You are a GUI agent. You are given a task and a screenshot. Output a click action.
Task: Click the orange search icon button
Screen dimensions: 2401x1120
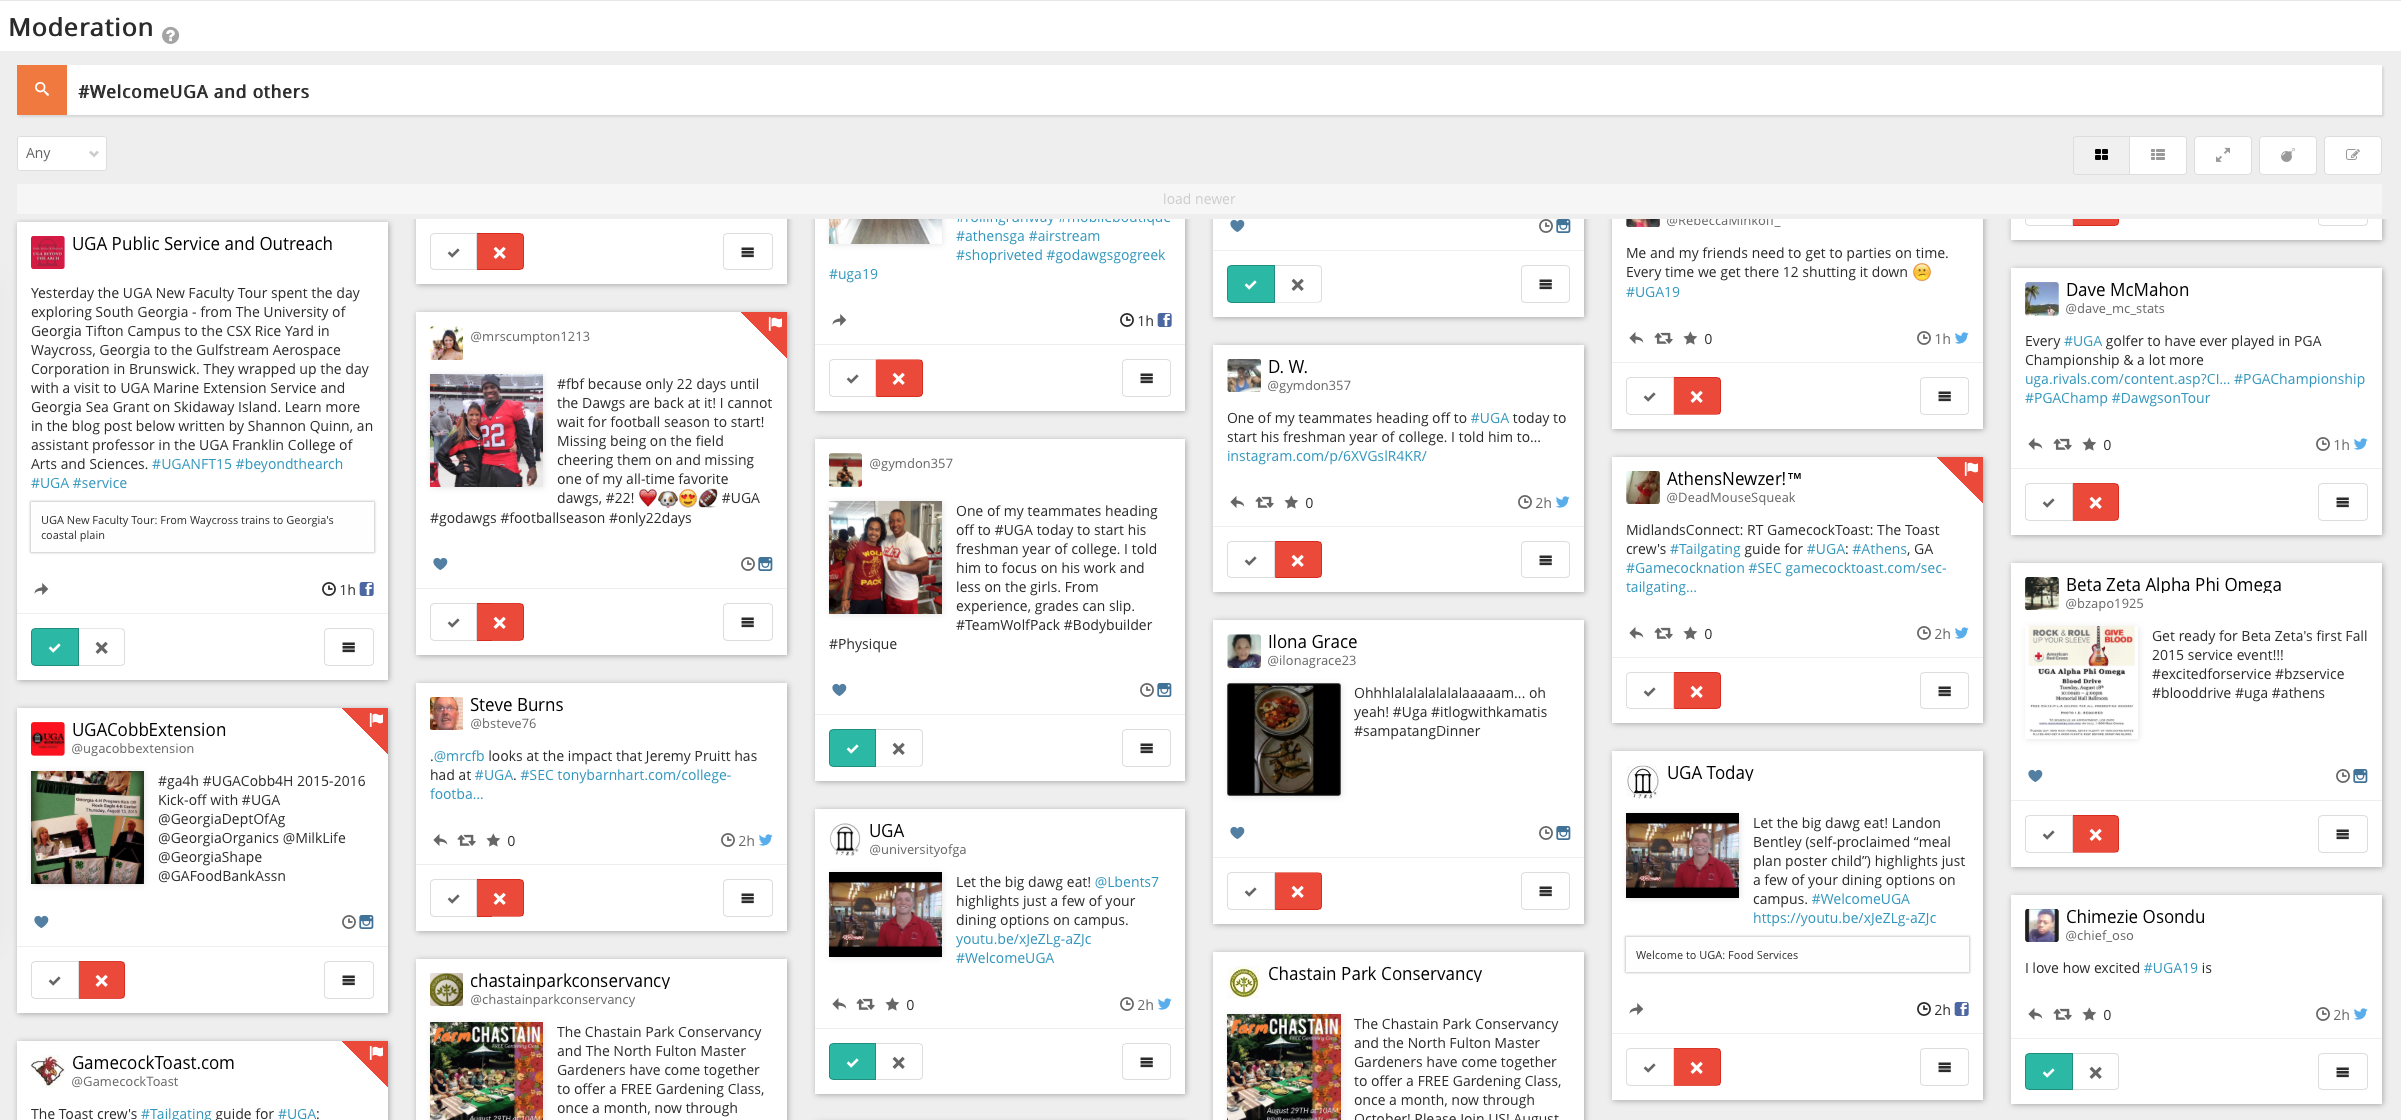click(42, 90)
